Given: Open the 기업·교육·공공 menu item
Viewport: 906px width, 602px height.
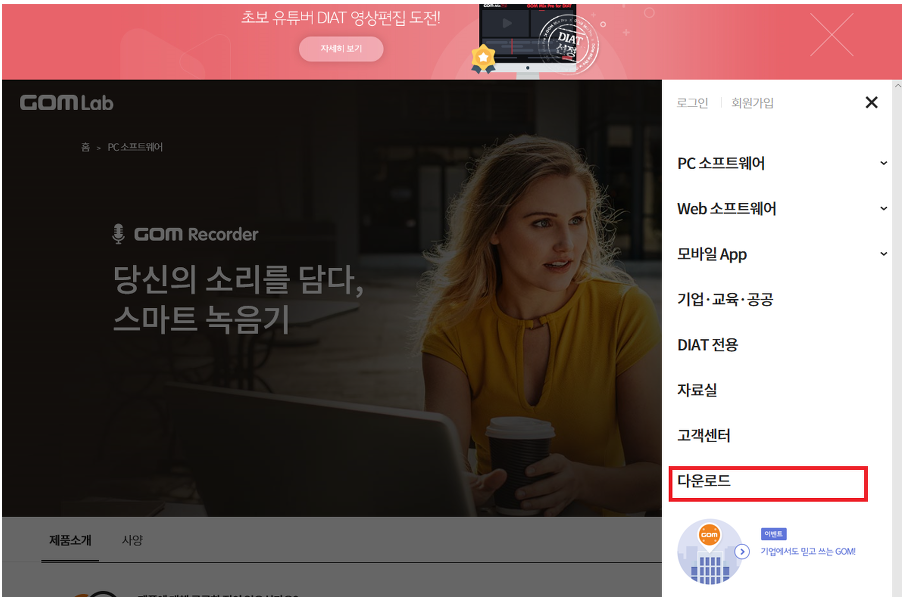Looking at the screenshot, I should coord(725,299).
